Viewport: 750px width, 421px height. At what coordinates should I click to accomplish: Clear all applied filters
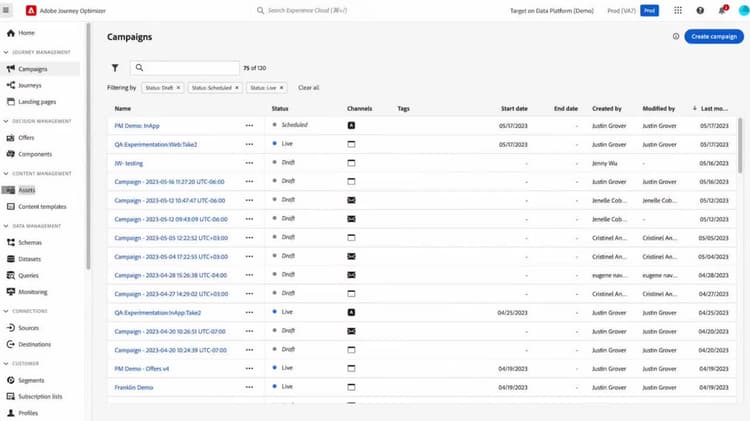309,88
